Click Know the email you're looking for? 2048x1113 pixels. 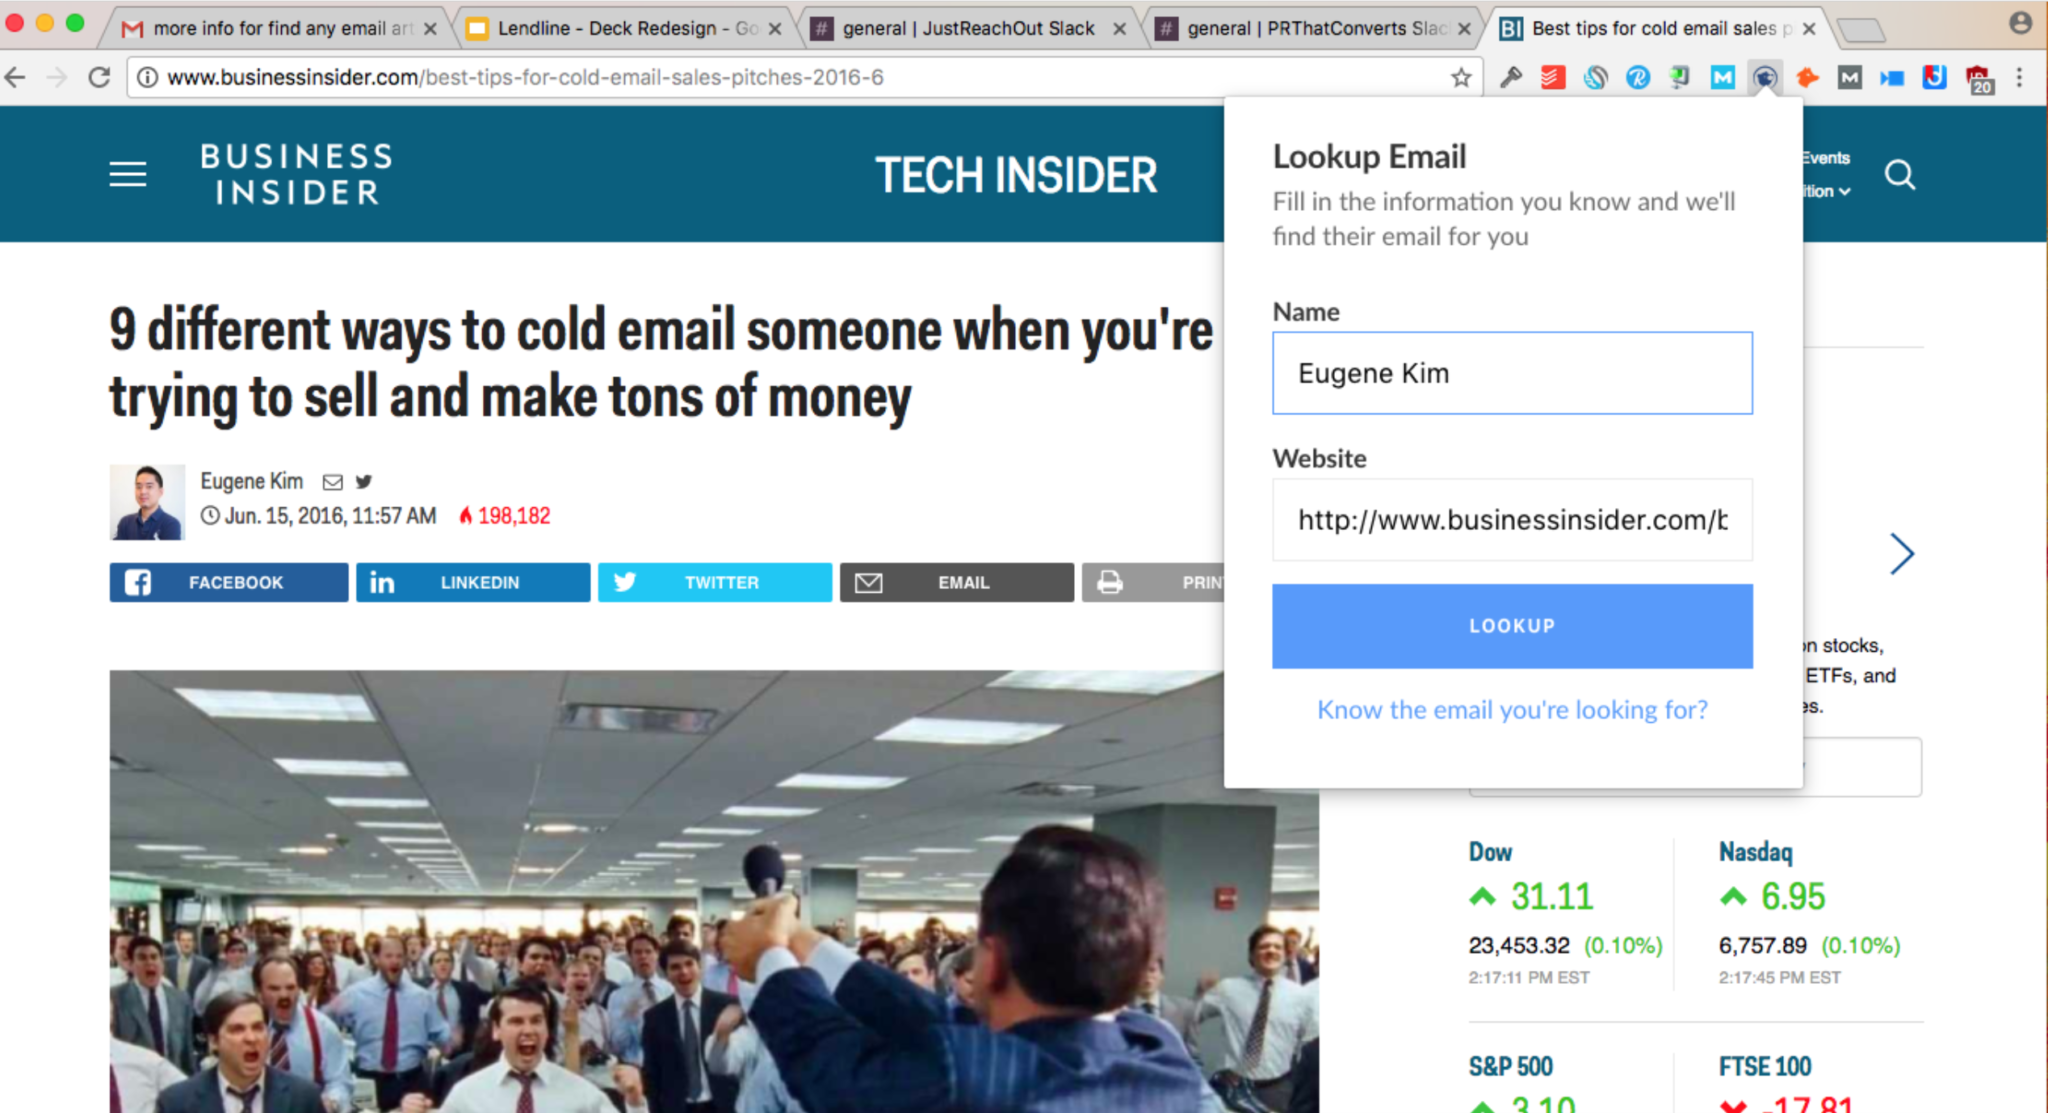[x=1512, y=709]
